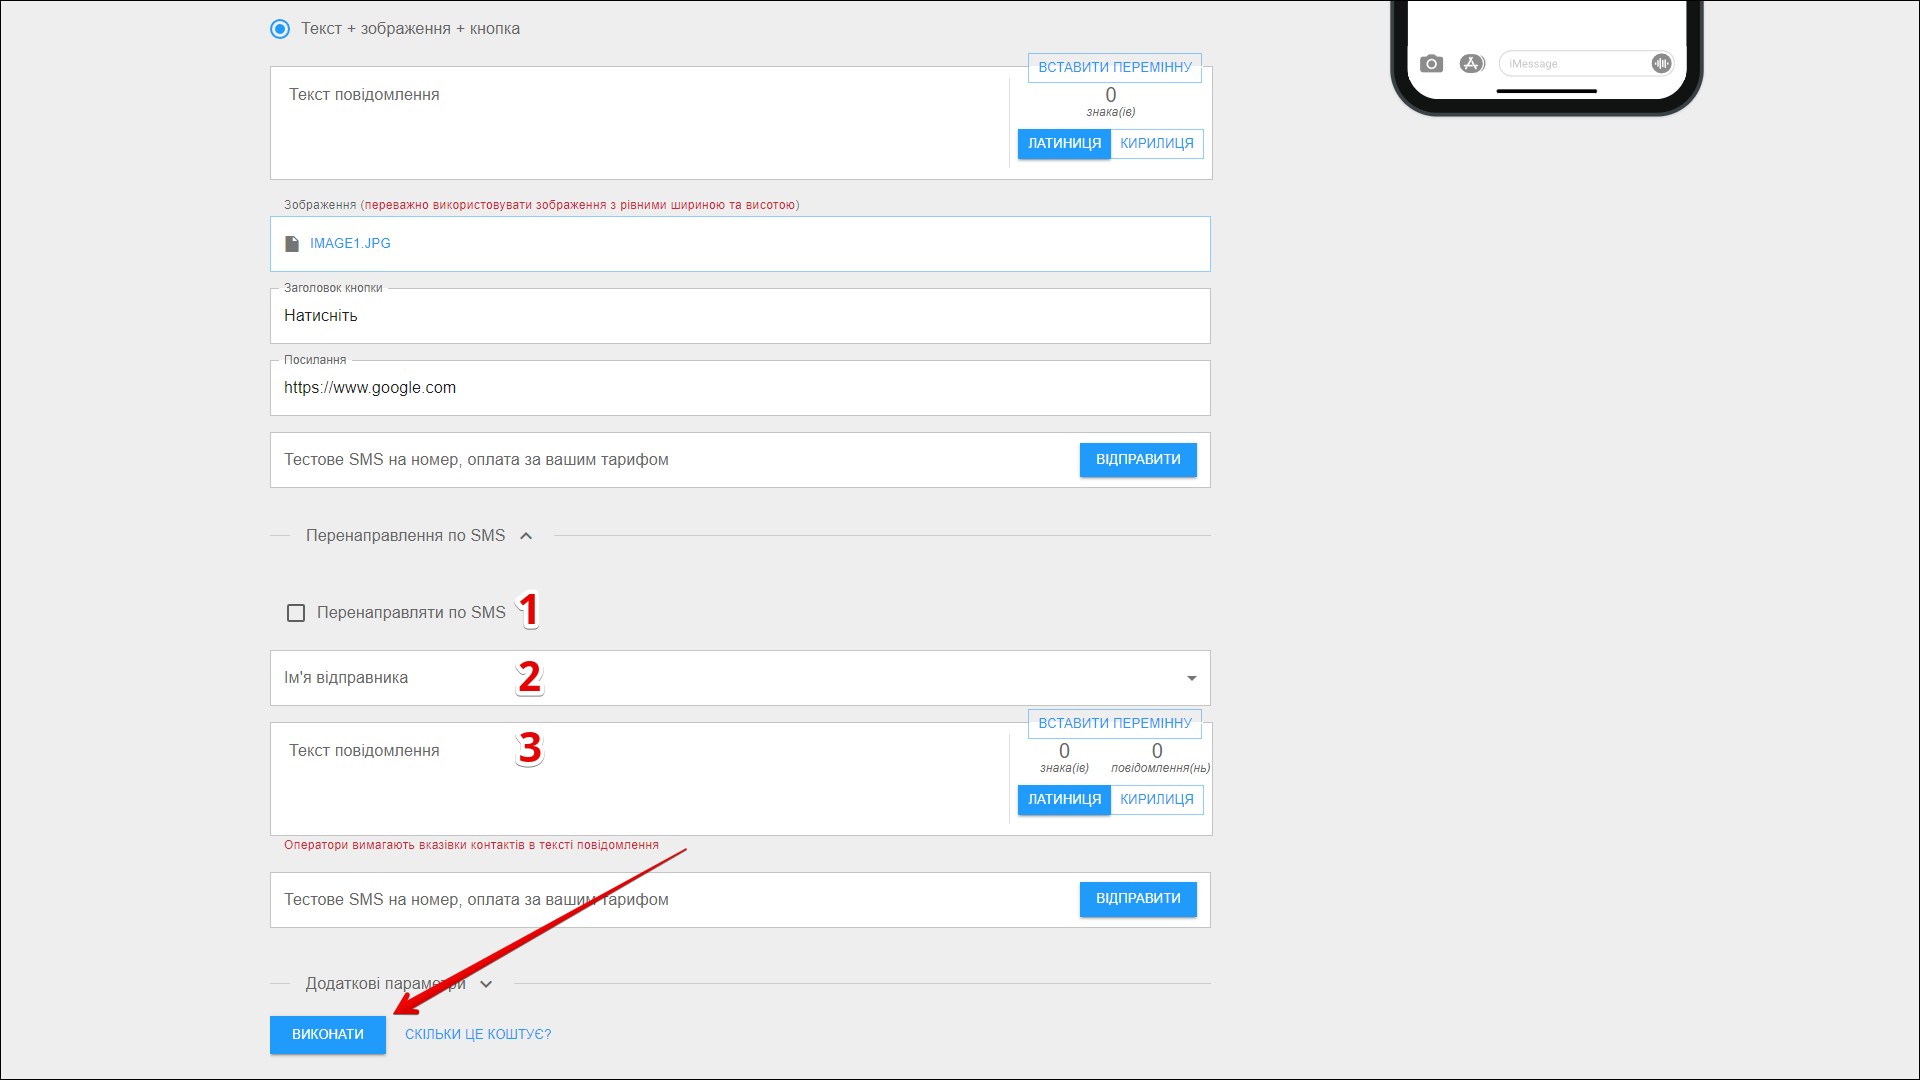Screen dimensions: 1920x1080
Task: Switch top message to КИРИЛИЦЯ
Action: (1157, 144)
